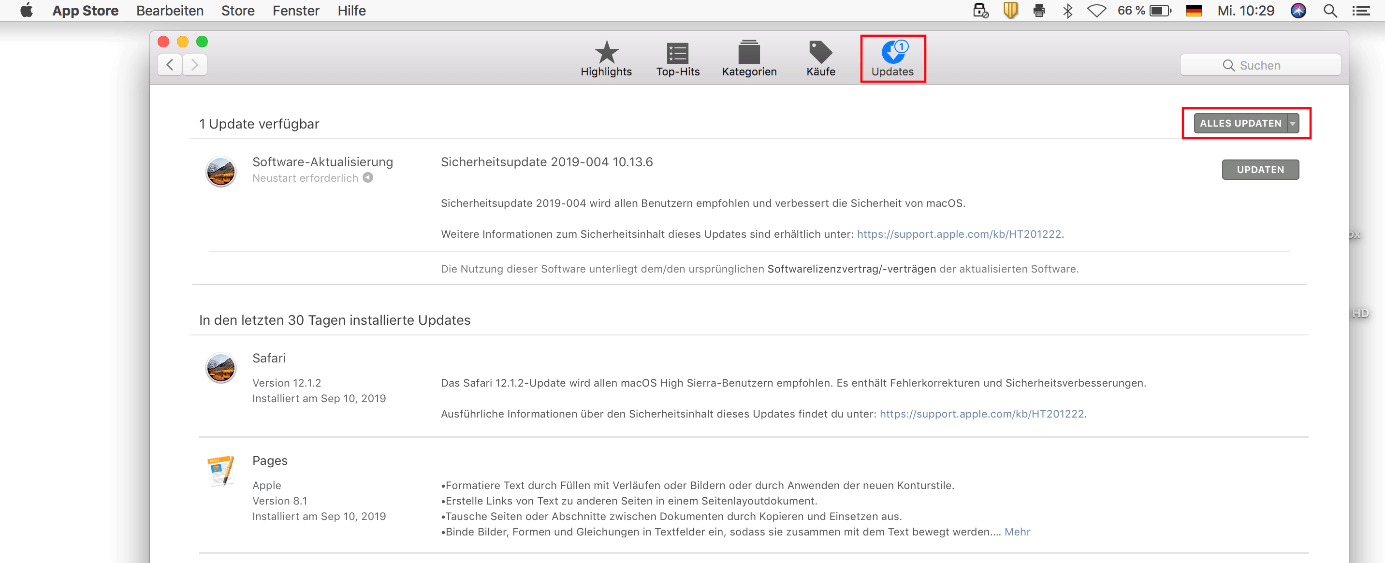
Task: Click Sicherheitsupdate 2019-004 10.13.6 heading
Action: [547, 162]
